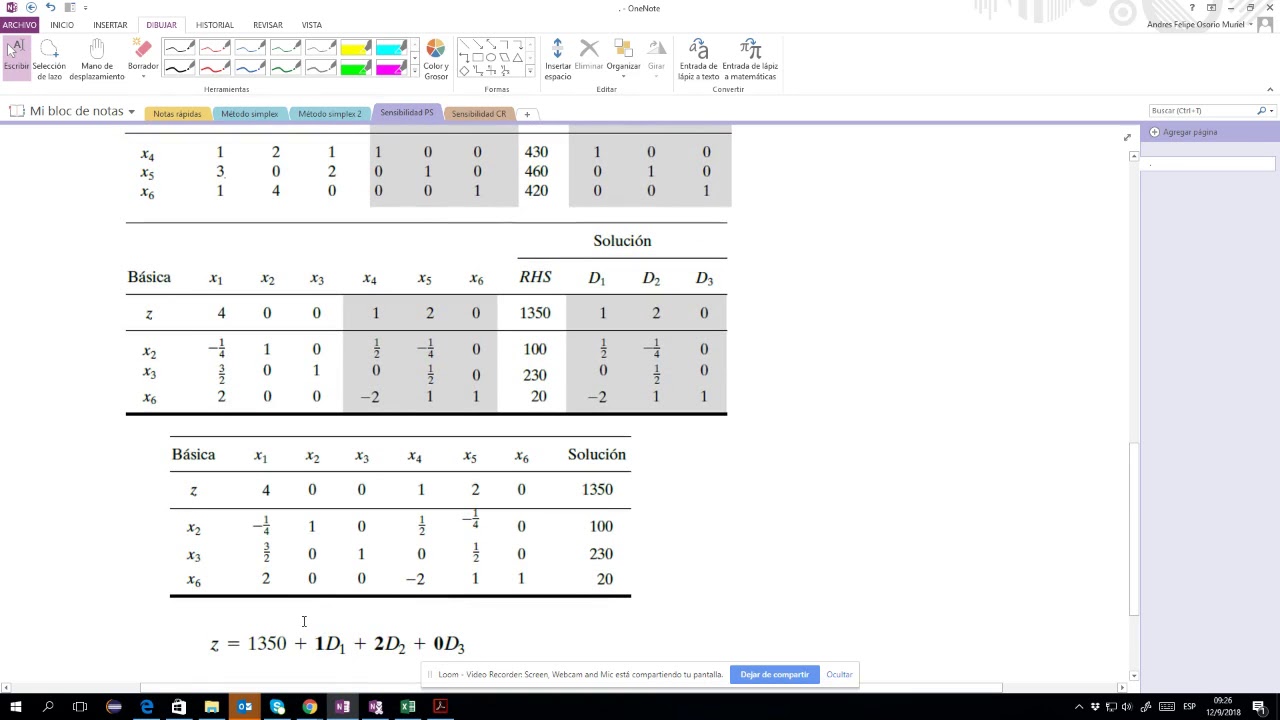Open Adobe Acrobat from the taskbar
This screenshot has width=1280, height=720.
click(x=440, y=707)
